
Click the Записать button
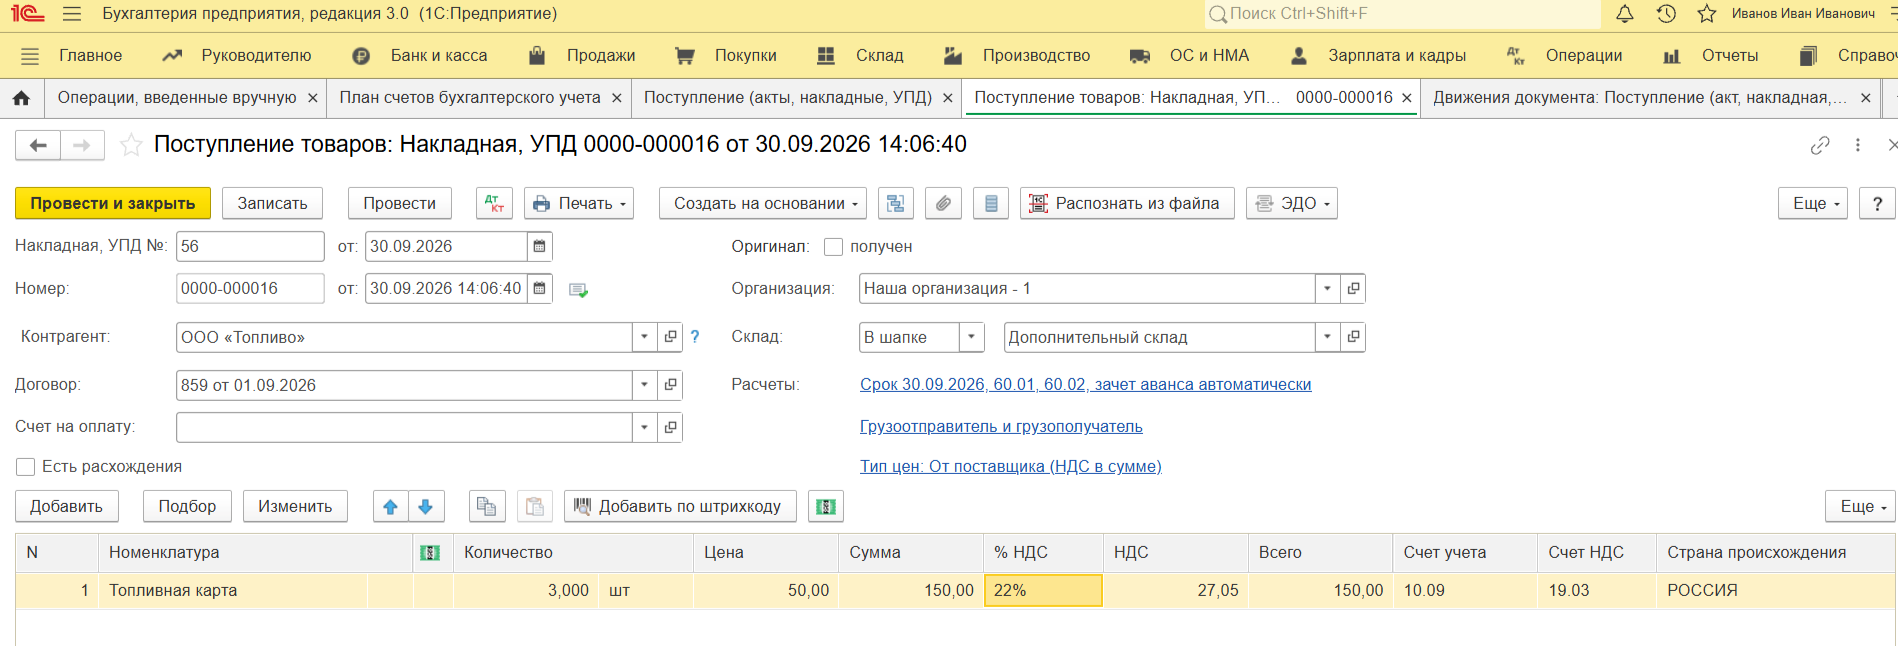(272, 203)
